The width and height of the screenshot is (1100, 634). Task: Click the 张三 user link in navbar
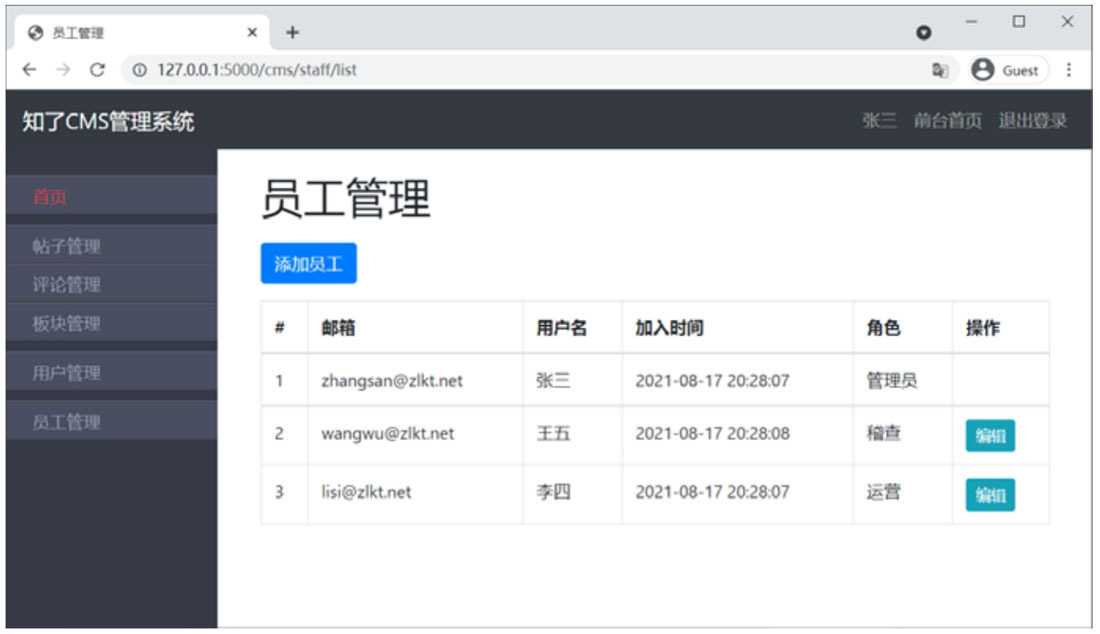click(x=879, y=121)
